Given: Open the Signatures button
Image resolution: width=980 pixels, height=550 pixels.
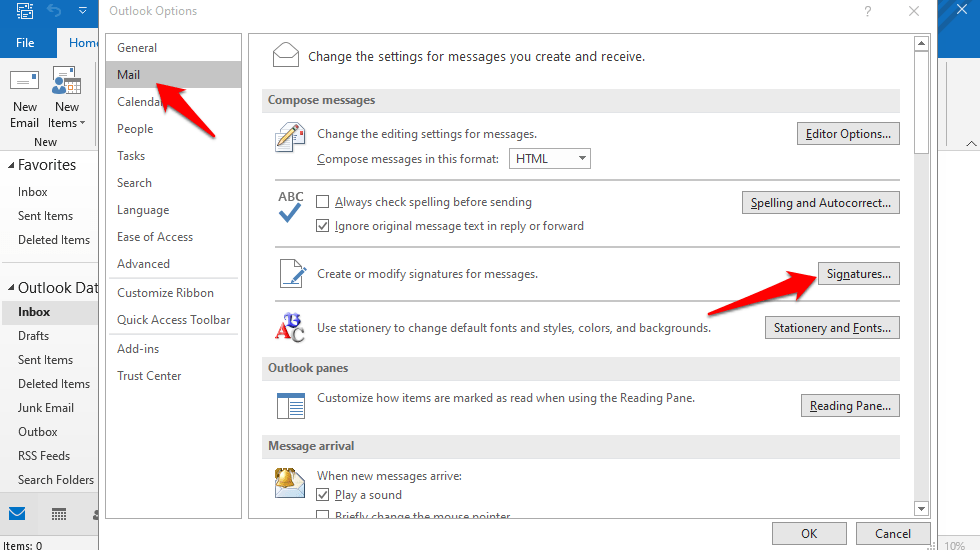Looking at the screenshot, I should pyautogui.click(x=858, y=274).
